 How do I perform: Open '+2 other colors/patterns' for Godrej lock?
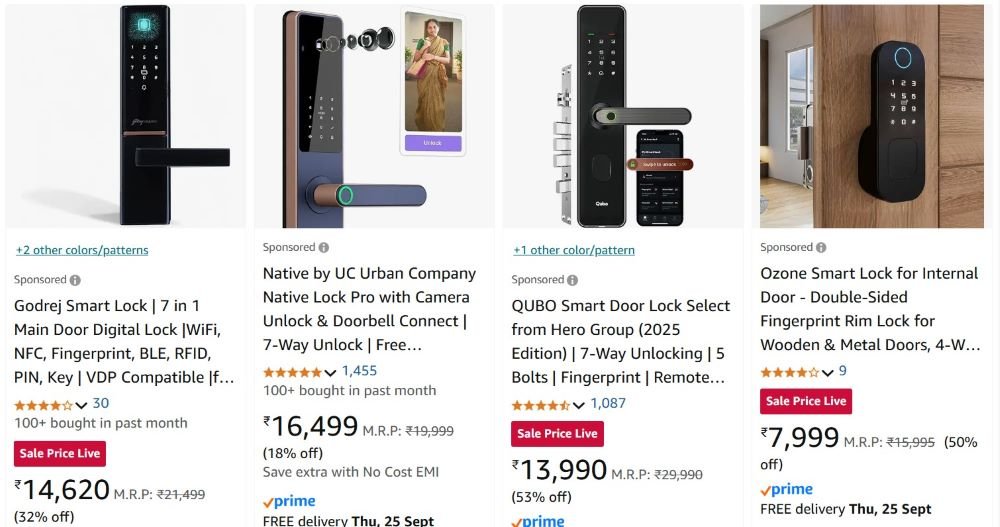(82, 250)
